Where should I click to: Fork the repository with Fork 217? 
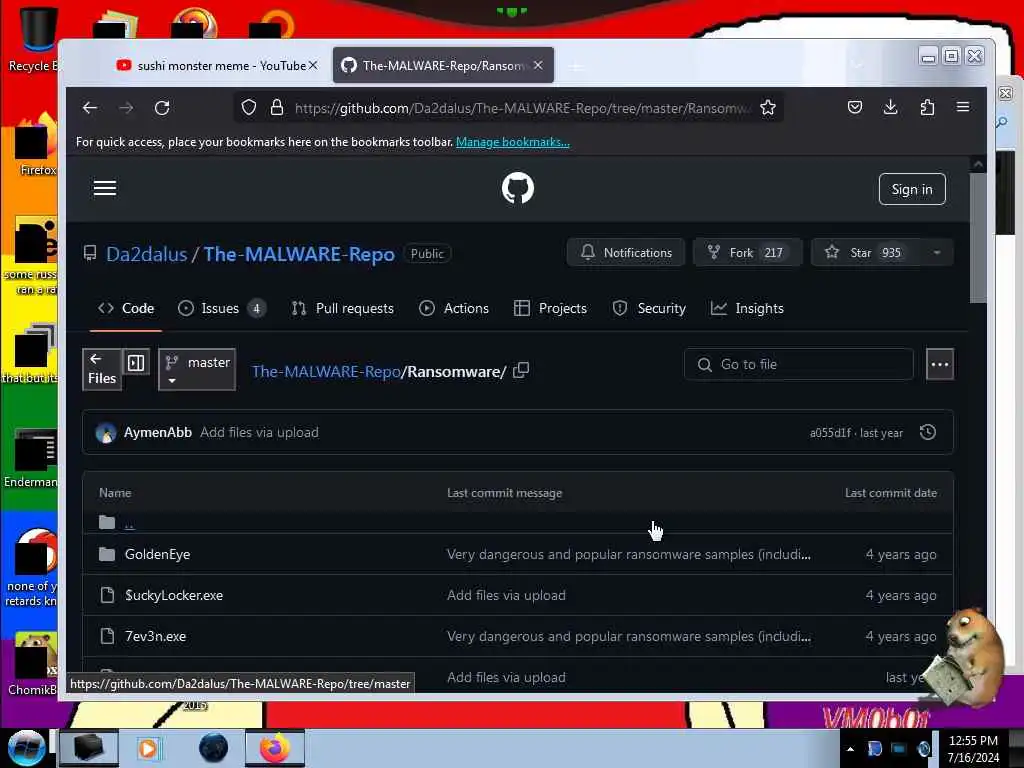point(746,253)
